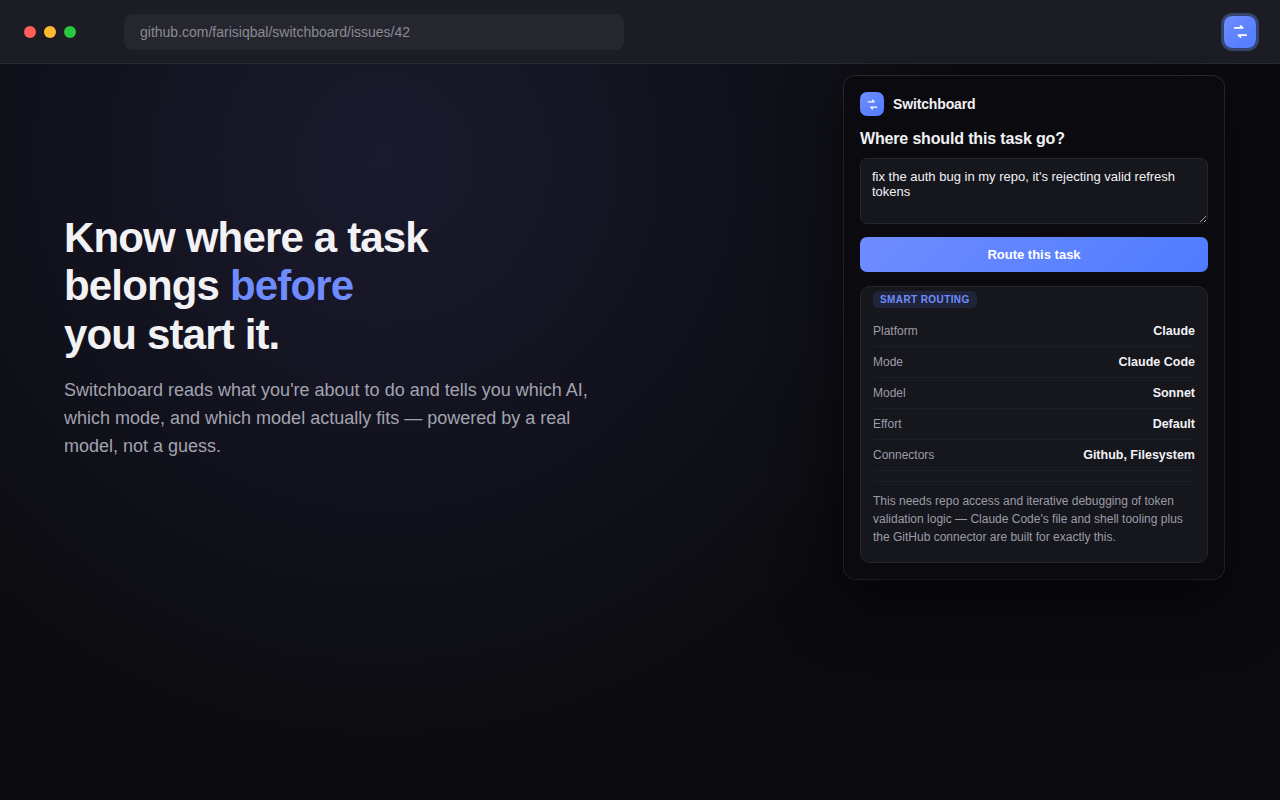The width and height of the screenshot is (1280, 800).
Task: Click the heading Where should this task go?
Action: [x=962, y=138]
